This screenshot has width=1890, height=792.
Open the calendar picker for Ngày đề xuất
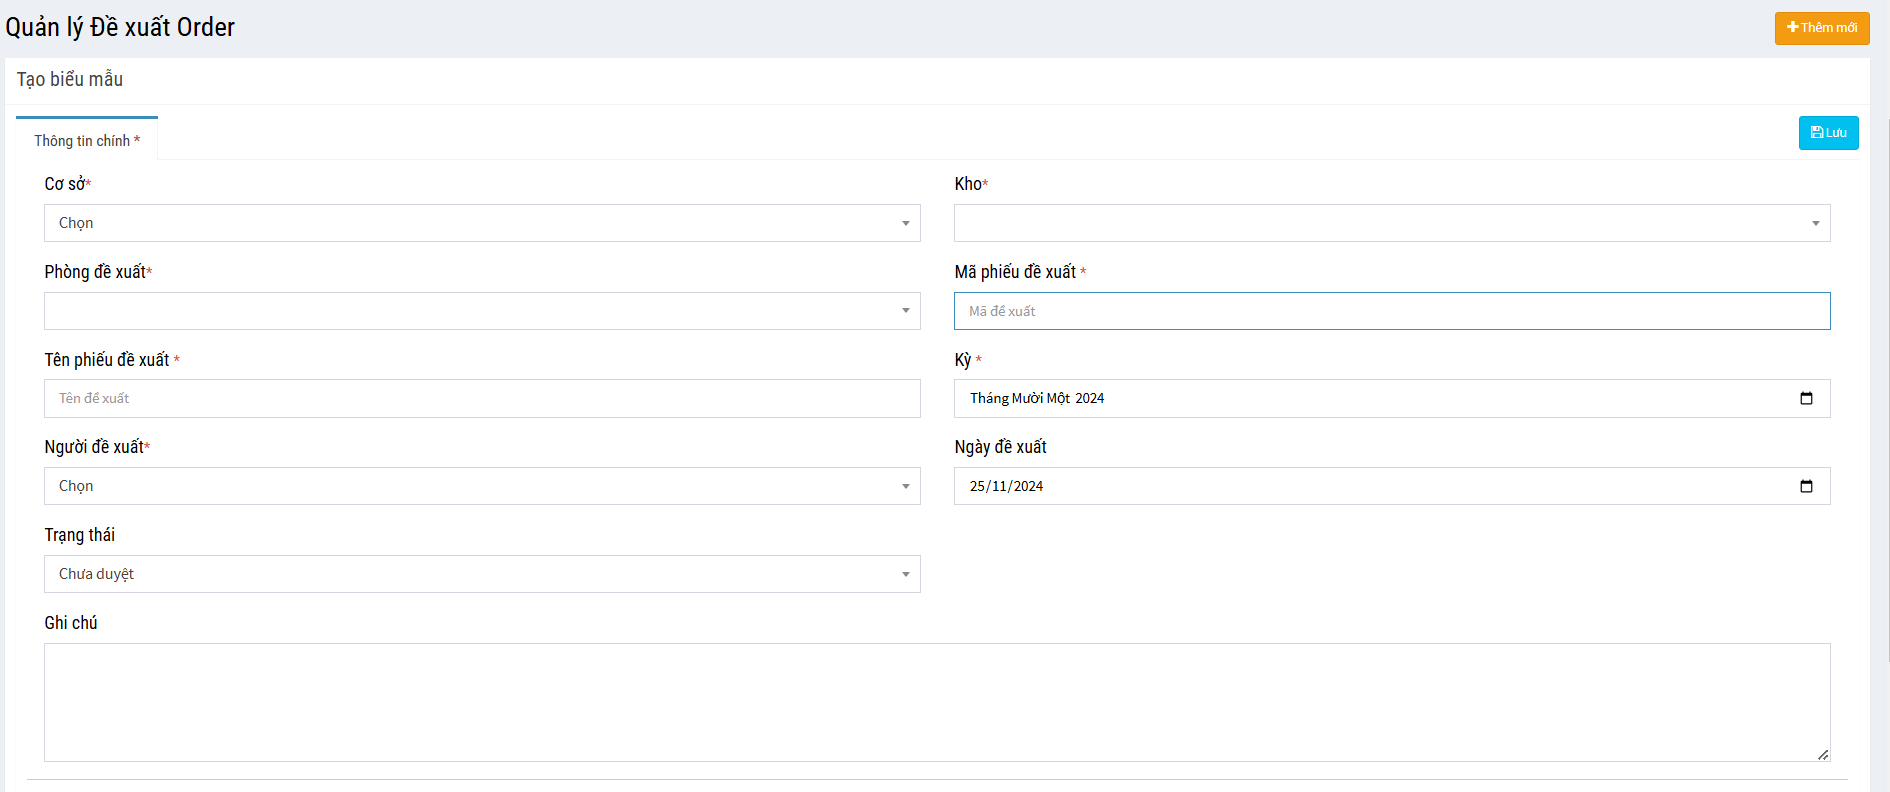1806,487
